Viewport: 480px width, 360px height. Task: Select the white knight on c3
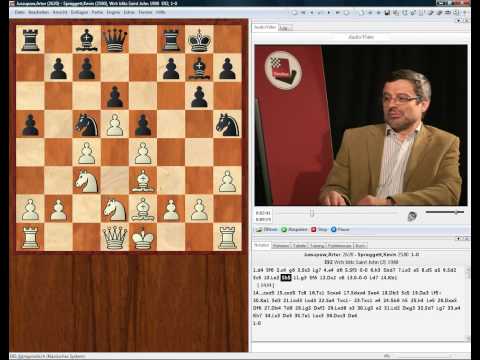tap(87, 181)
